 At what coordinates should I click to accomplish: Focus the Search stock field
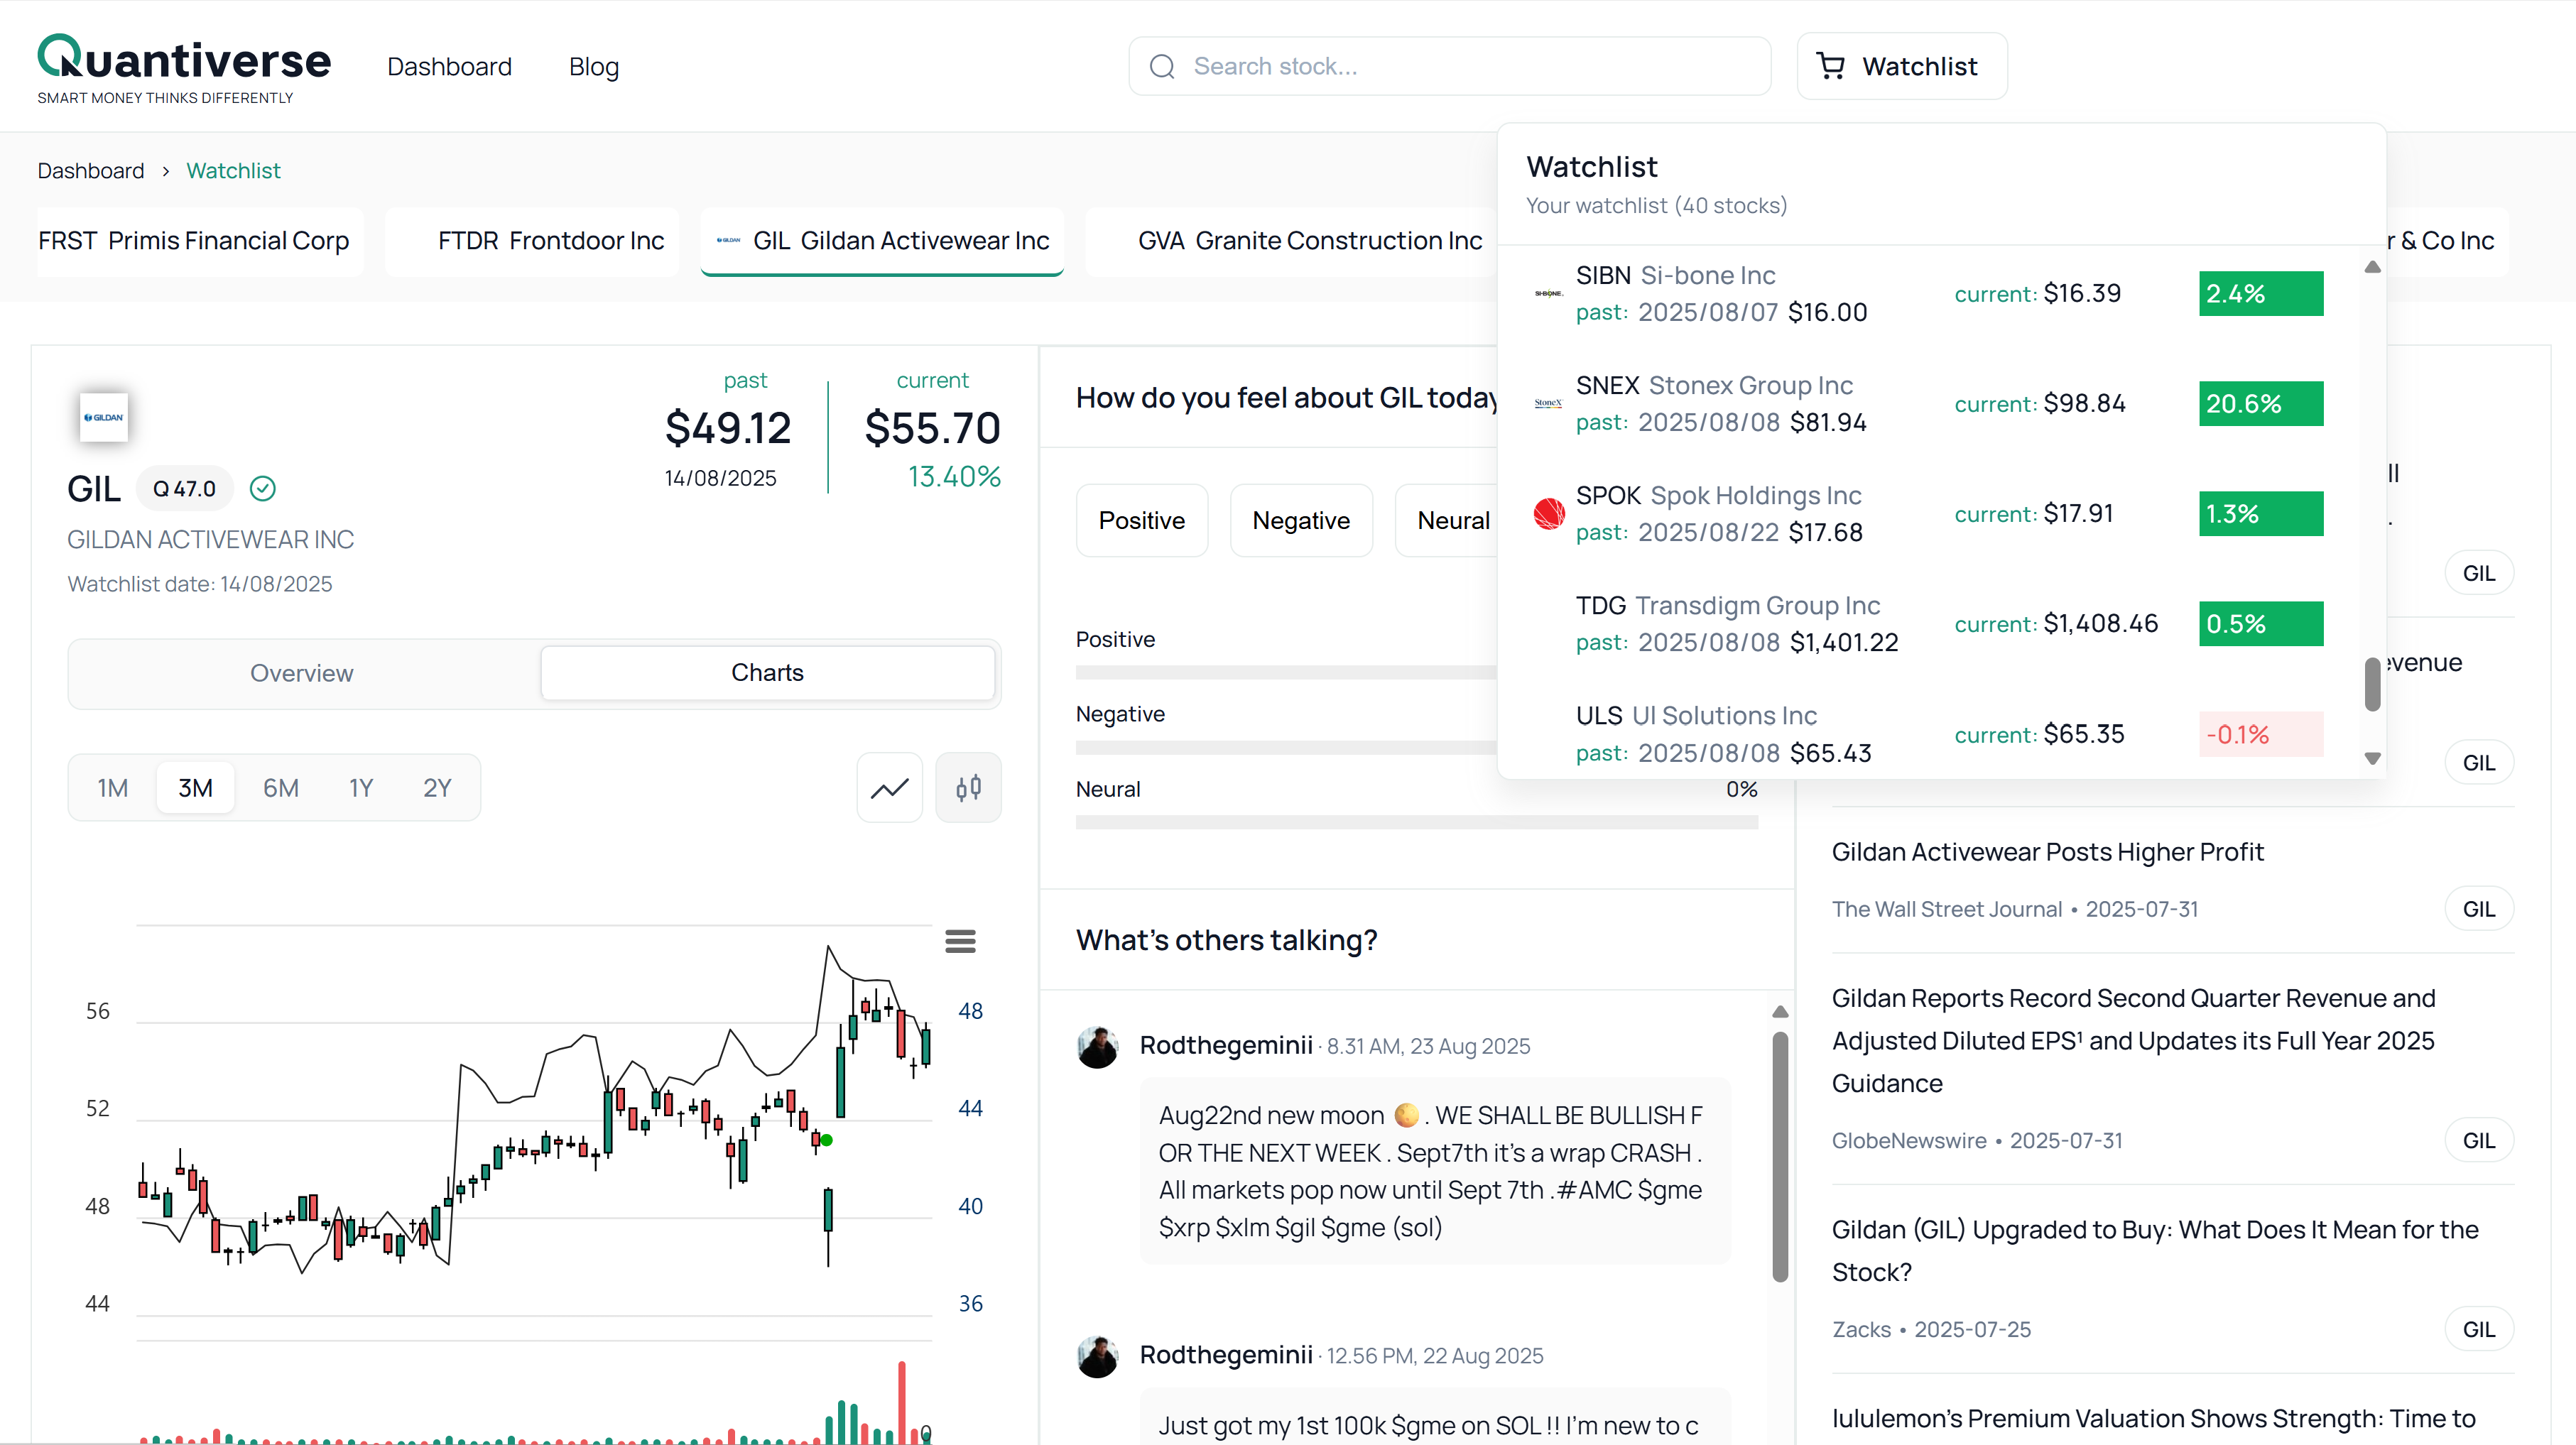(1450, 67)
